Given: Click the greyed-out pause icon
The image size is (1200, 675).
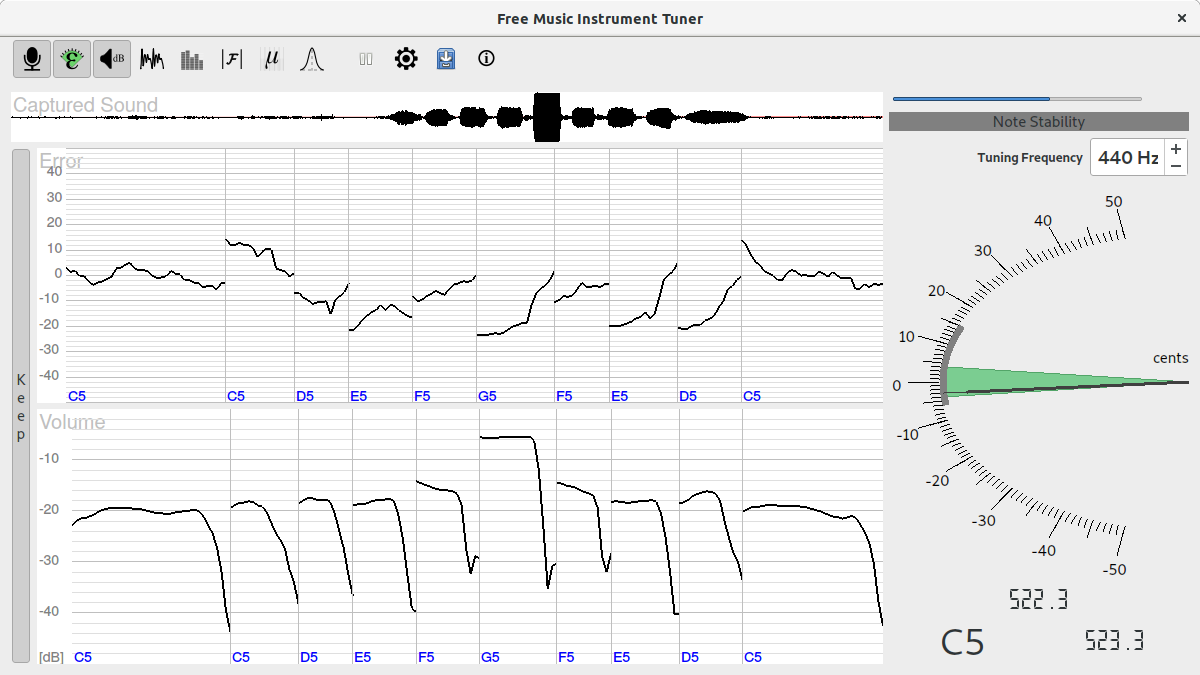Looking at the screenshot, I should click(x=366, y=59).
